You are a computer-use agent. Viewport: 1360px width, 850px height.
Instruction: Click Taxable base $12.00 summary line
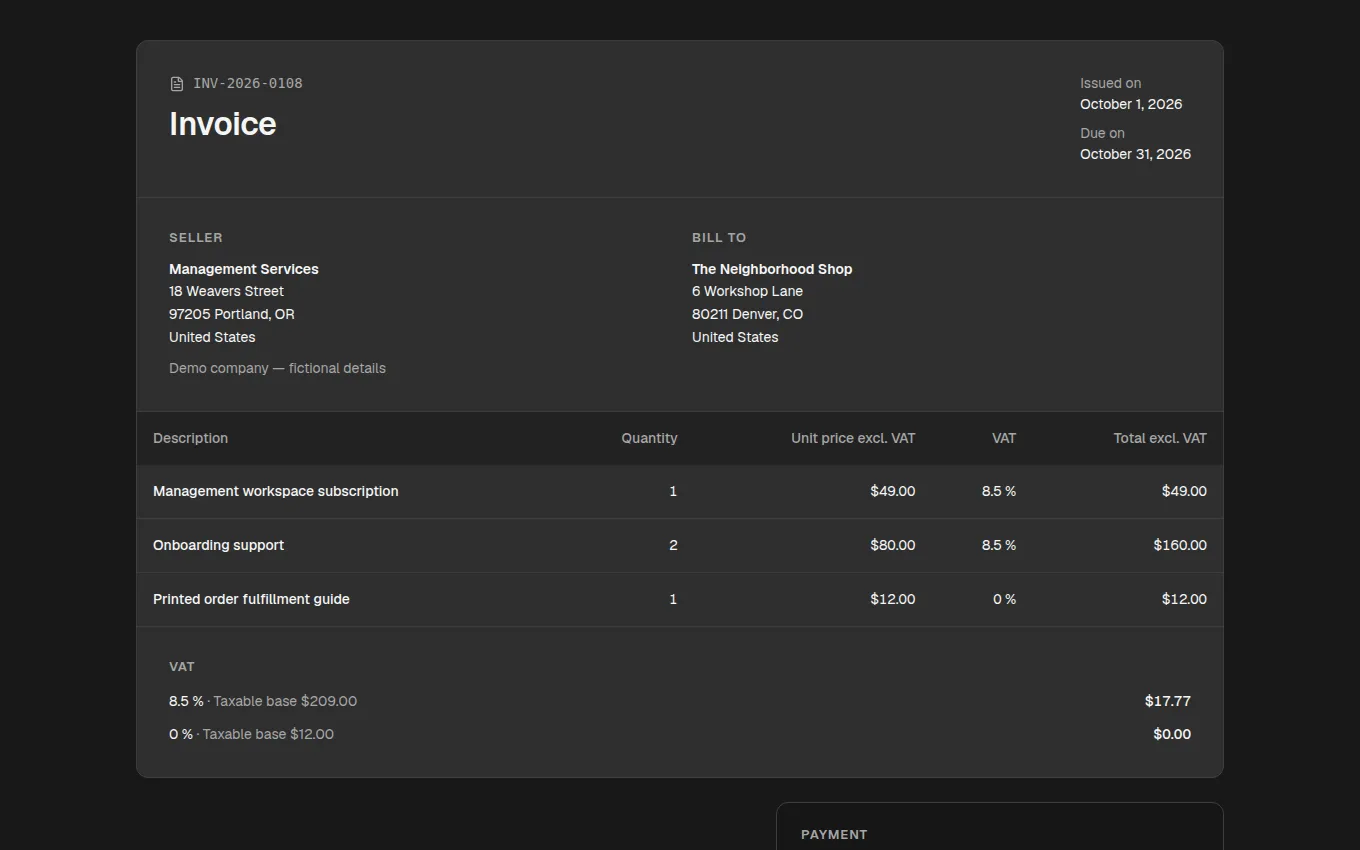251,734
